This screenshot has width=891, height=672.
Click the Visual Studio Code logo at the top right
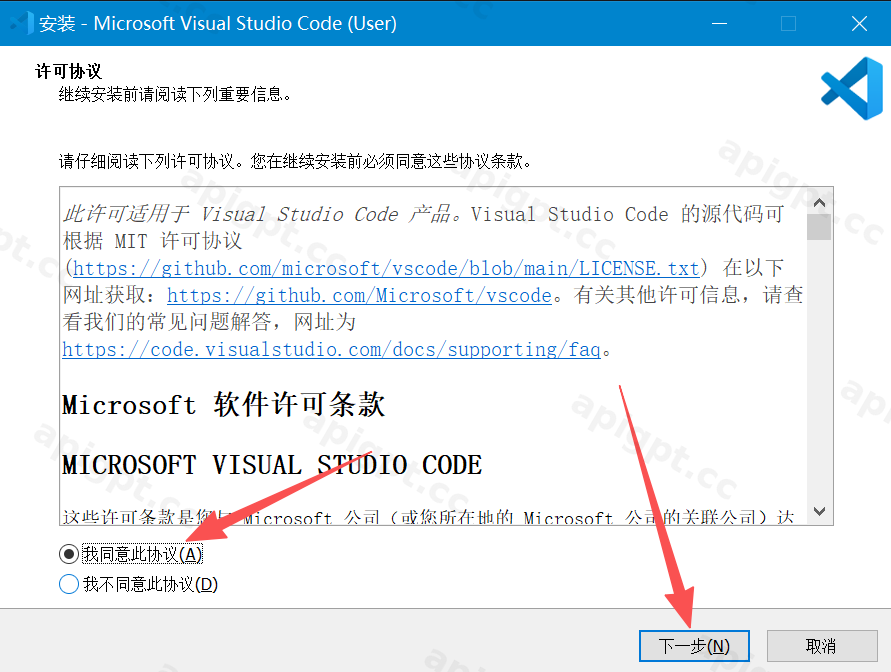[x=852, y=89]
